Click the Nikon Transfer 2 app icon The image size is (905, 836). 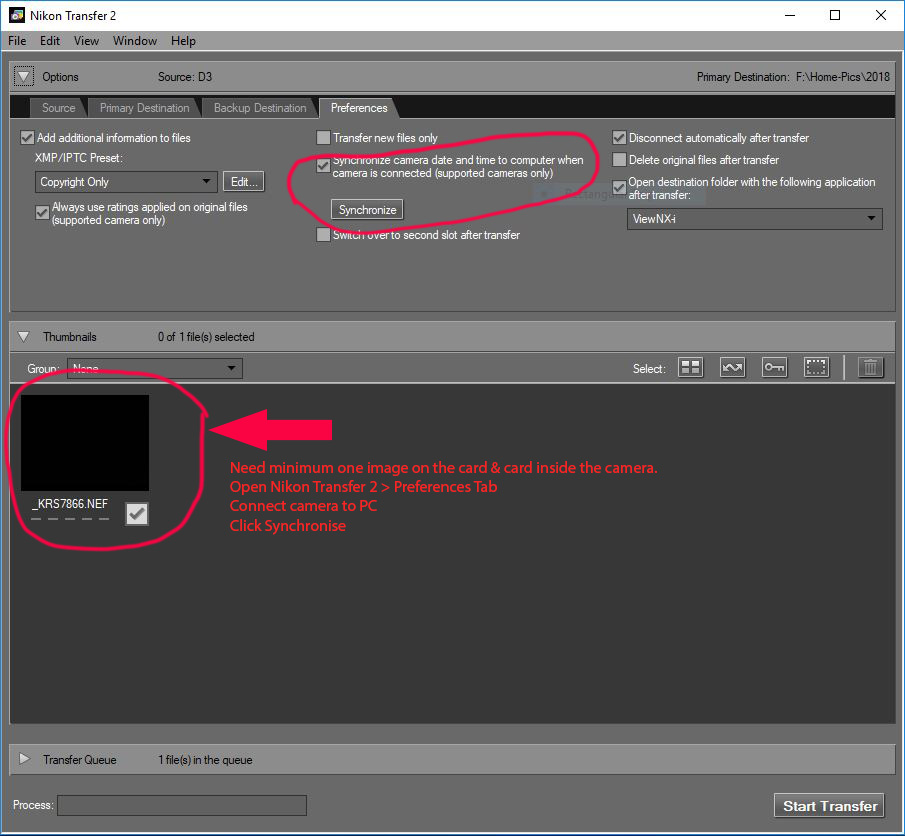(17, 15)
